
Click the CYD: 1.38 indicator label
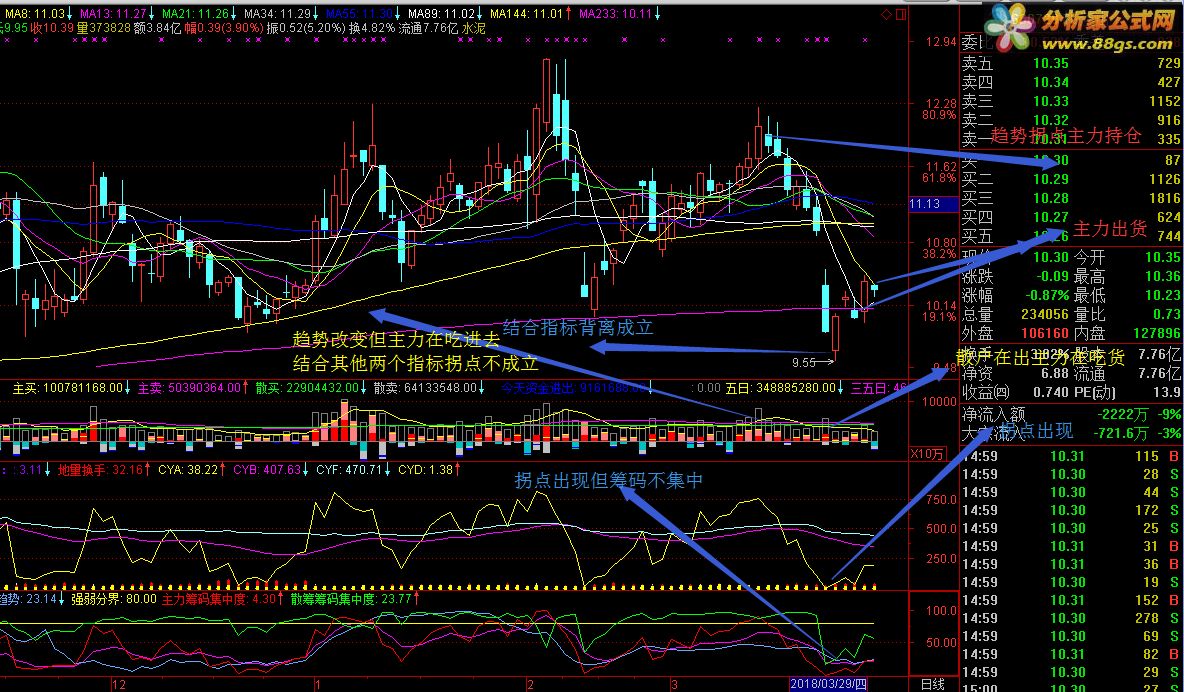428,469
